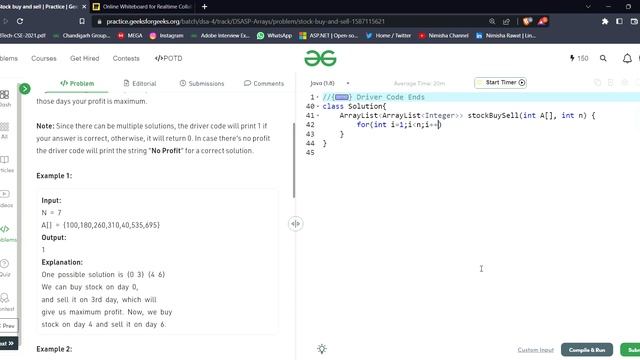Switch to the Comments tab
This screenshot has height=360, width=640.
(264, 83)
